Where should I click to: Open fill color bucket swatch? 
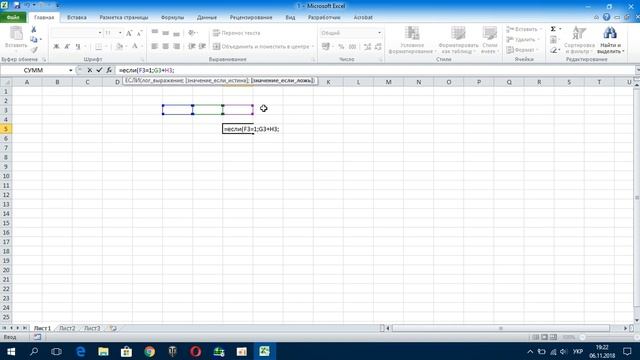pyautogui.click(x=119, y=47)
